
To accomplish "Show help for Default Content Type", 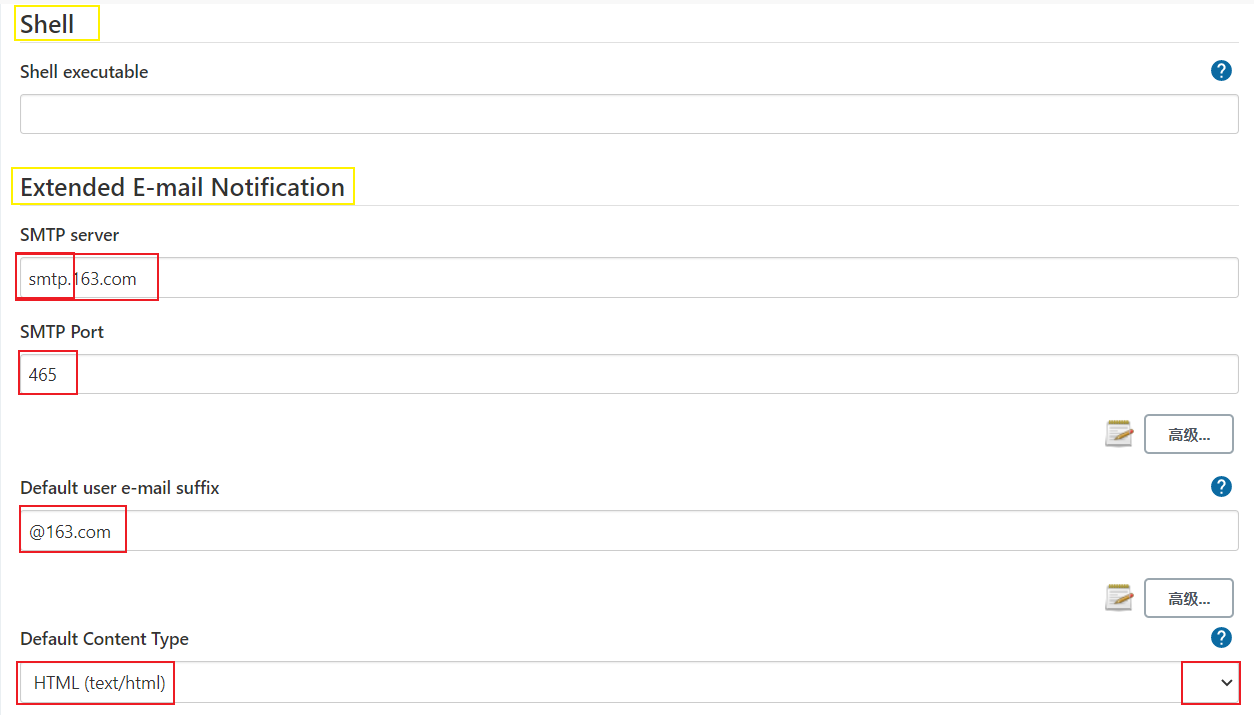I will pyautogui.click(x=1221, y=638).
